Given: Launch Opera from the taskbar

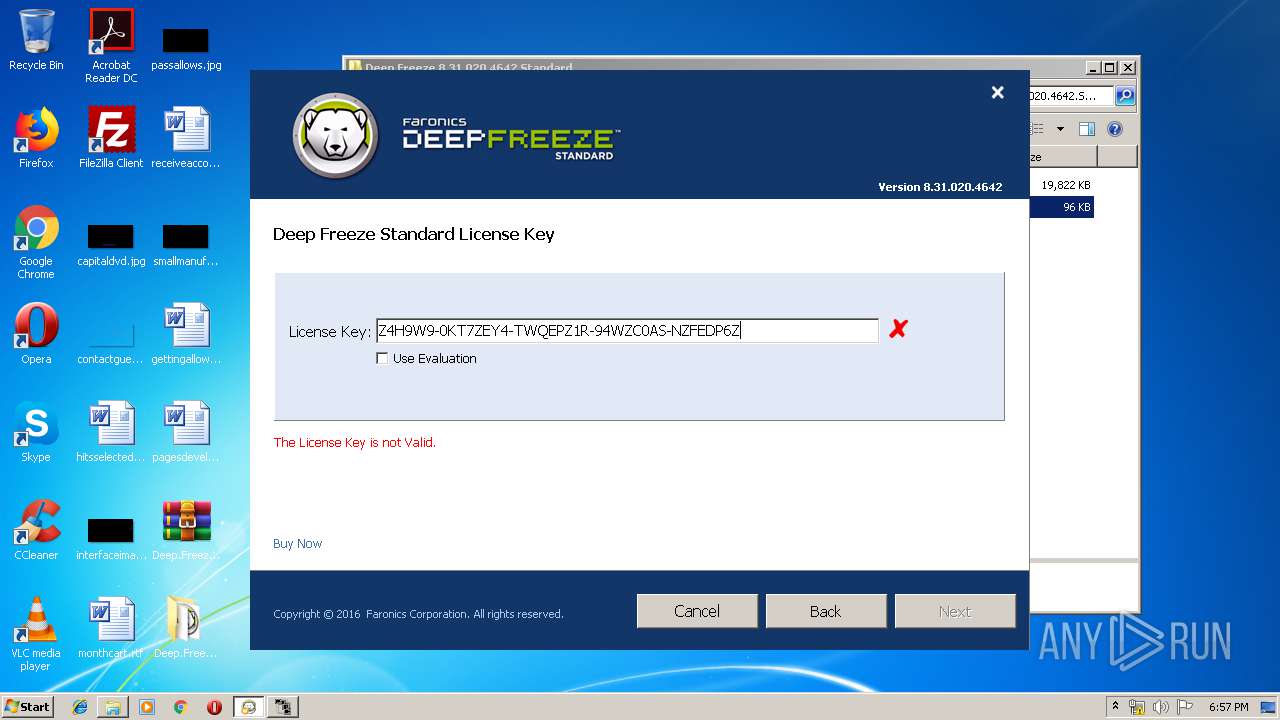Looking at the screenshot, I should [x=214, y=707].
